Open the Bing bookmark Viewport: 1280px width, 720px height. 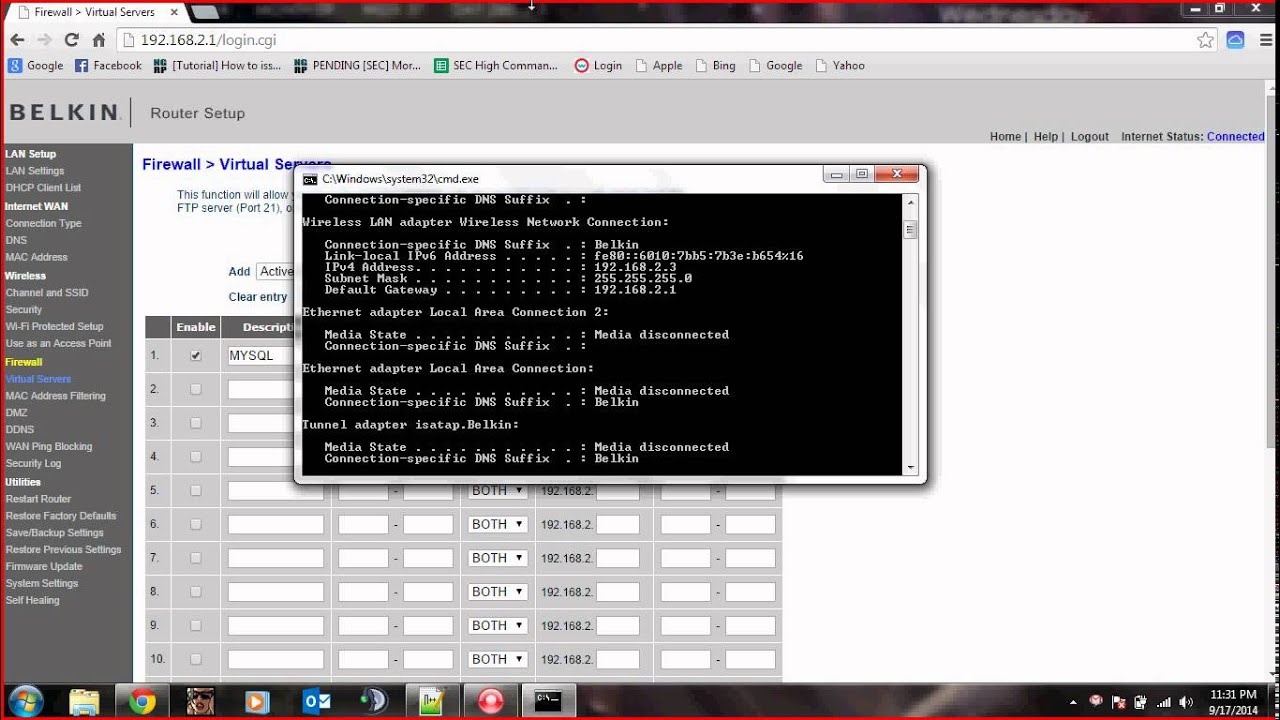click(715, 65)
